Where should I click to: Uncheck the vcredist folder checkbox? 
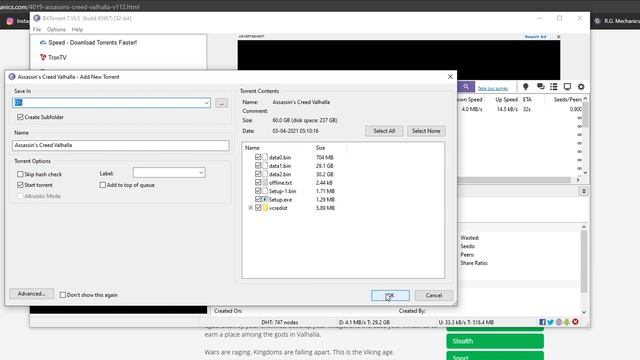pos(258,208)
